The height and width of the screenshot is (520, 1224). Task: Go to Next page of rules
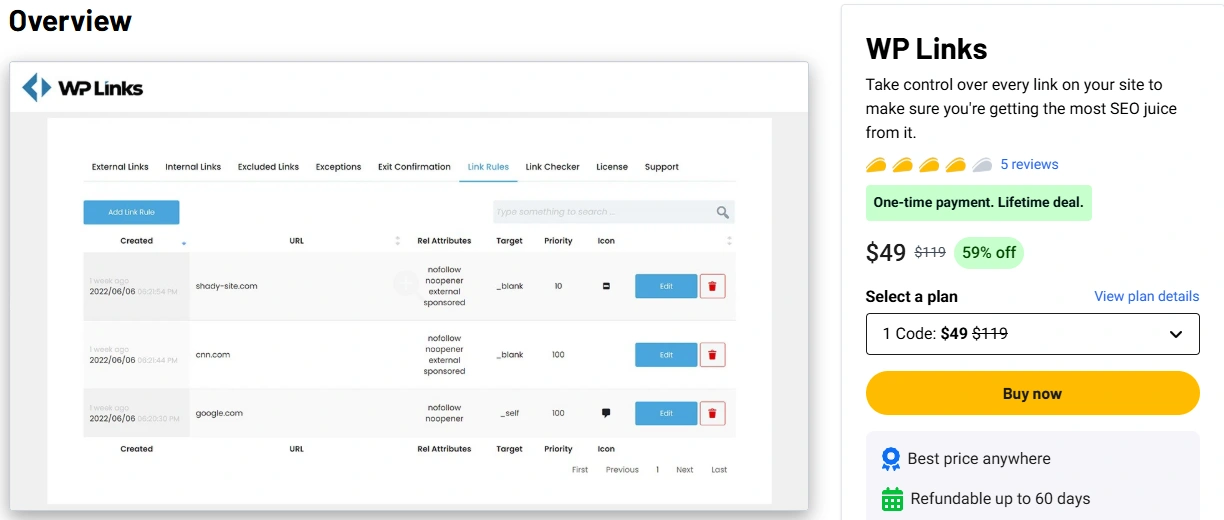(x=684, y=470)
